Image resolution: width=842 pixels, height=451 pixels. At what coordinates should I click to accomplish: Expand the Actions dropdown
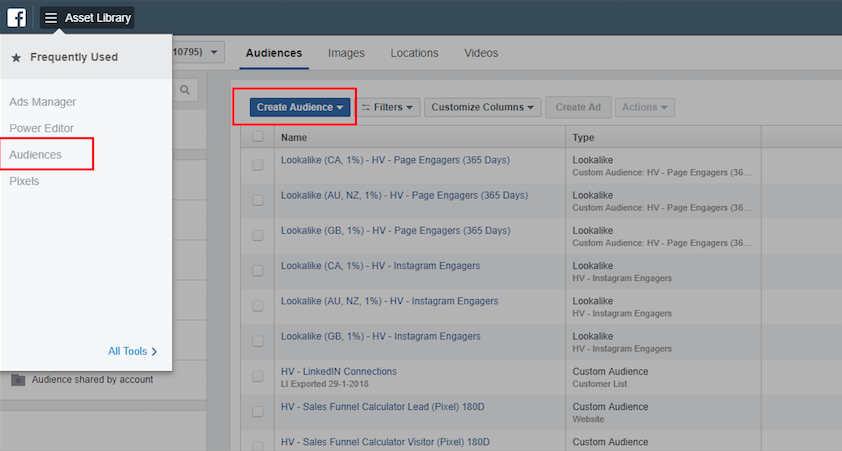645,107
